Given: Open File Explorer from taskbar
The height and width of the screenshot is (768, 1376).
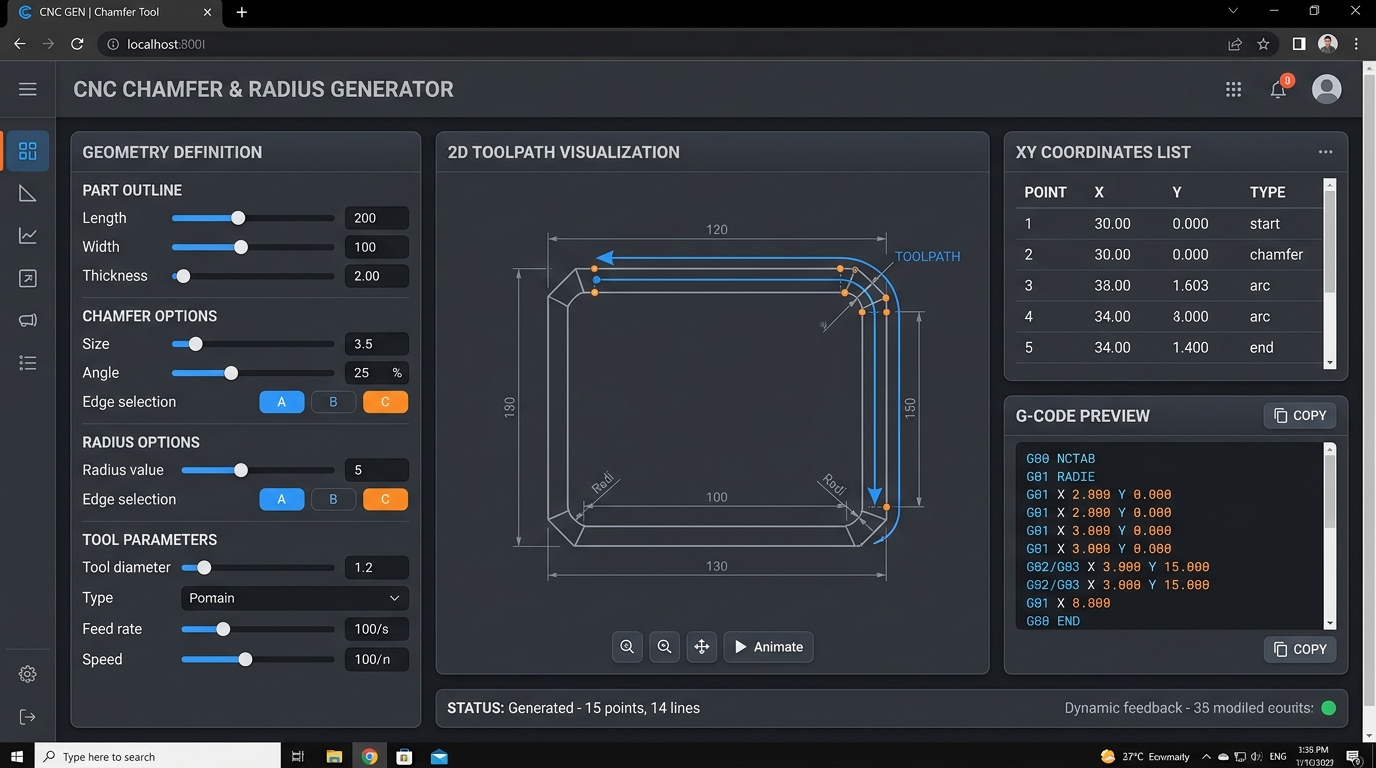Looking at the screenshot, I should tap(334, 756).
